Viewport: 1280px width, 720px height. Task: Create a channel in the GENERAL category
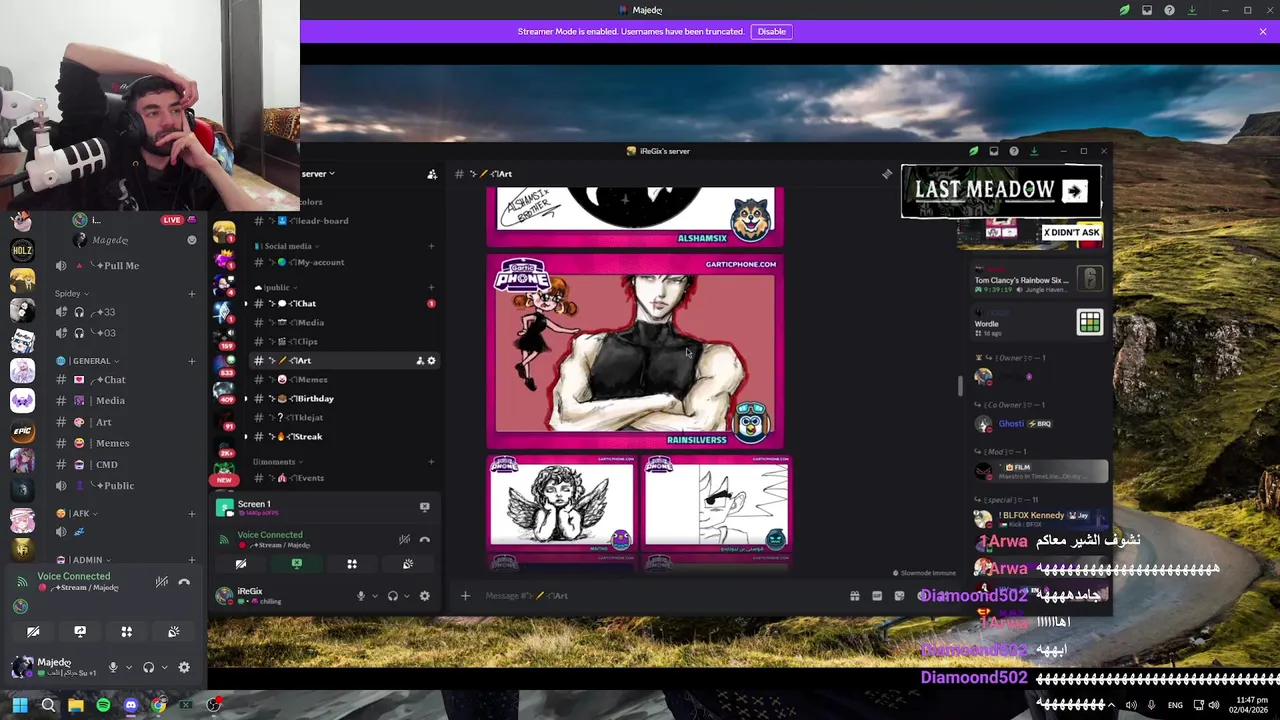[x=192, y=361]
